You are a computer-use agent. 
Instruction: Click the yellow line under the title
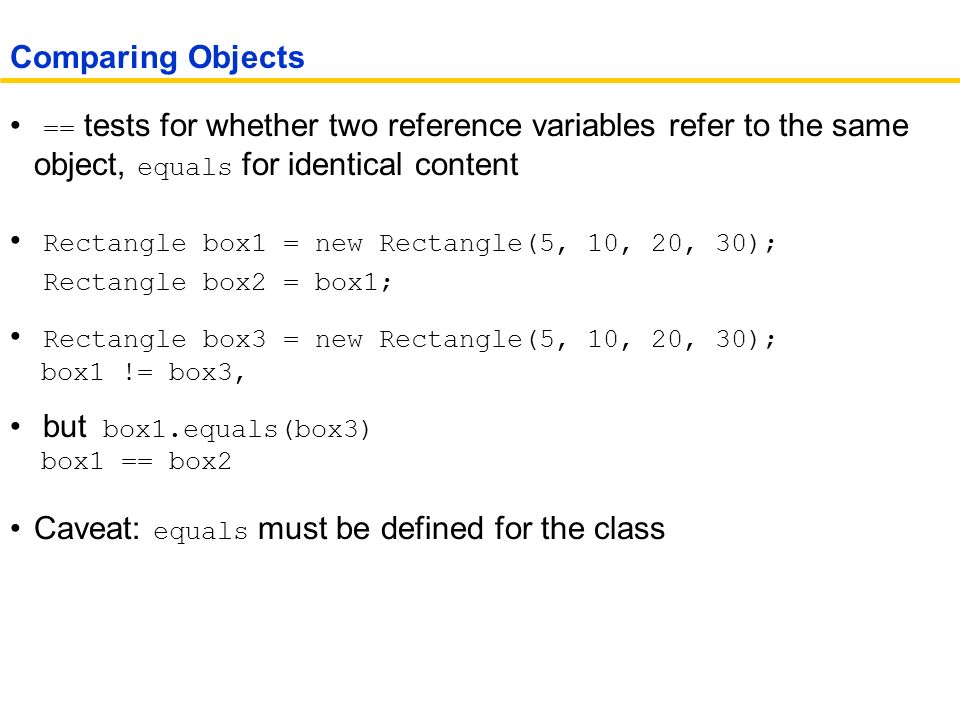[480, 80]
